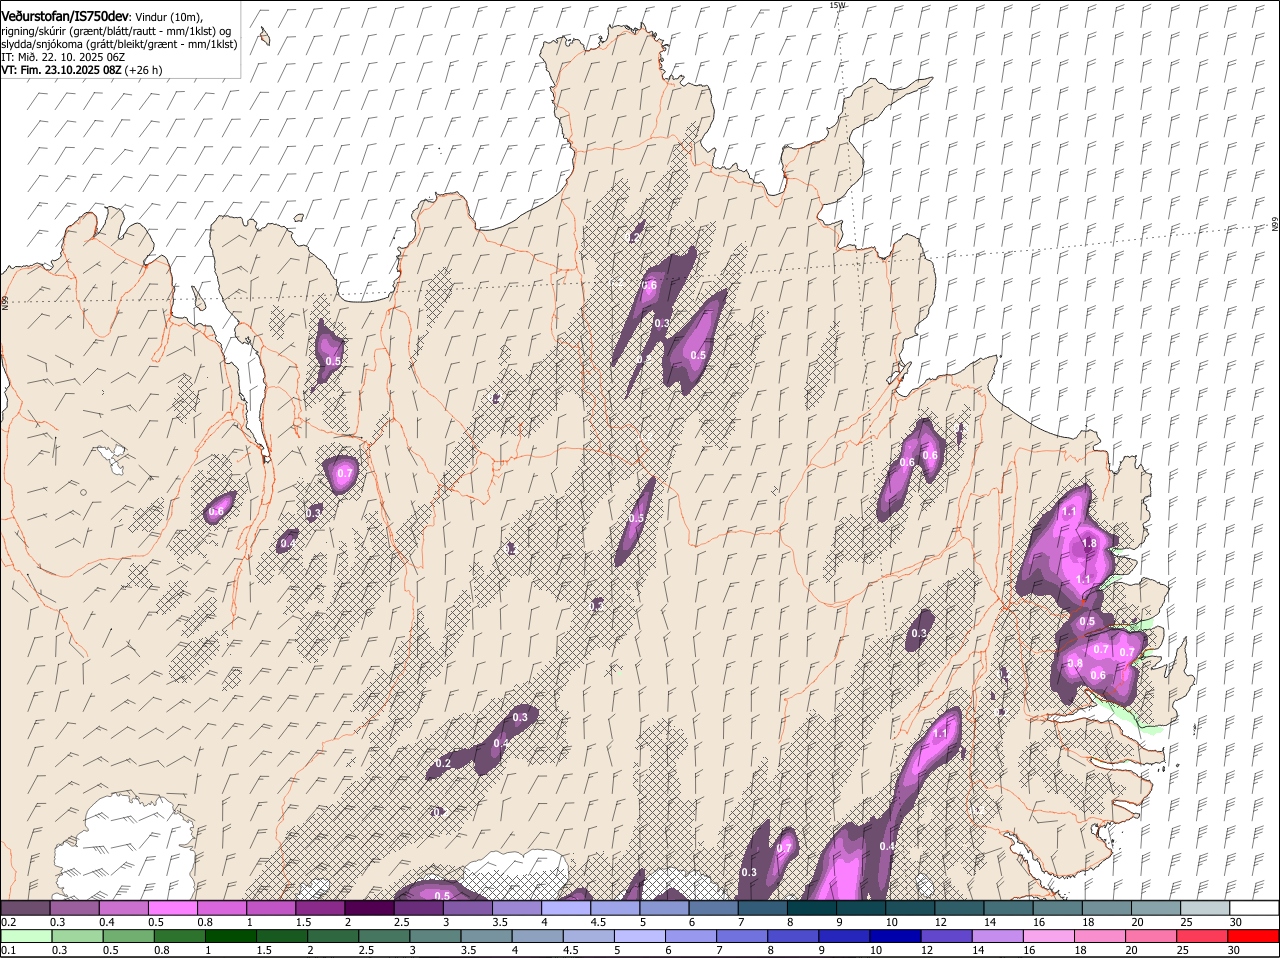Click the upper legend swatch labeled 4.5
This screenshot has height=958, width=1280.
(x=615, y=908)
